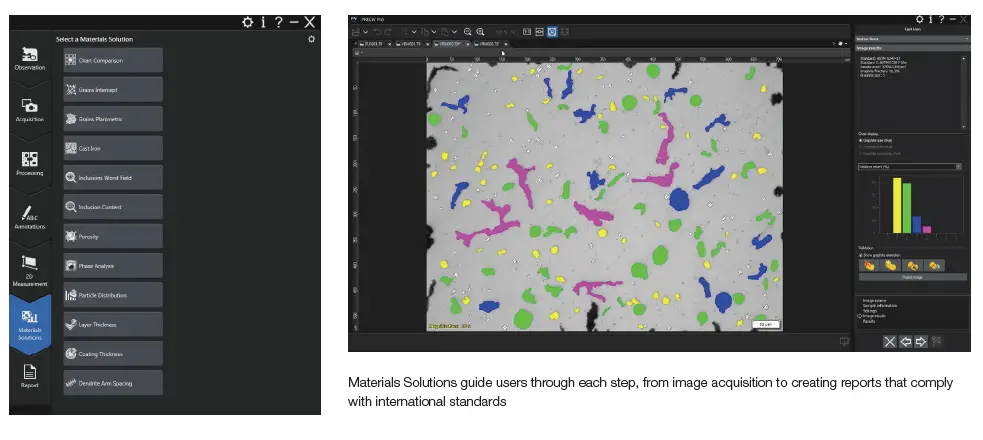
Task: Go to the Report sidebar tab
Action: (29, 376)
